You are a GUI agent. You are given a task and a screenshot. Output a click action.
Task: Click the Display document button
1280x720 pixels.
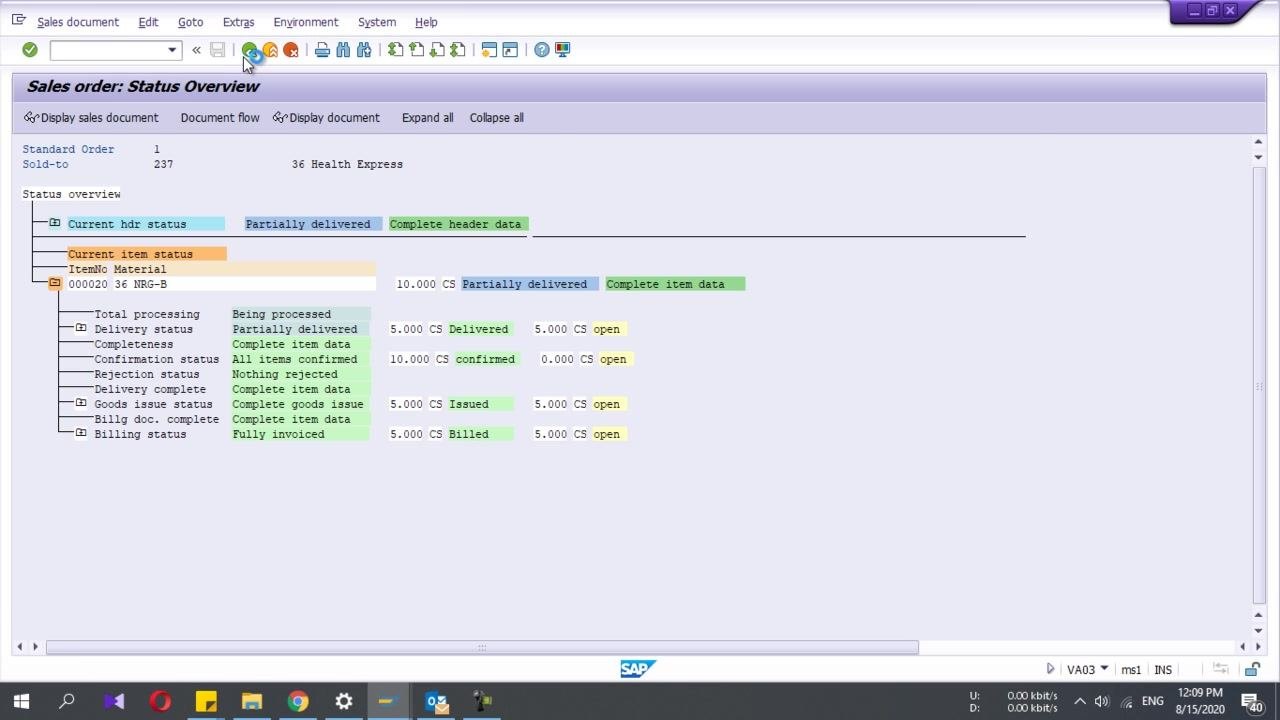326,118
